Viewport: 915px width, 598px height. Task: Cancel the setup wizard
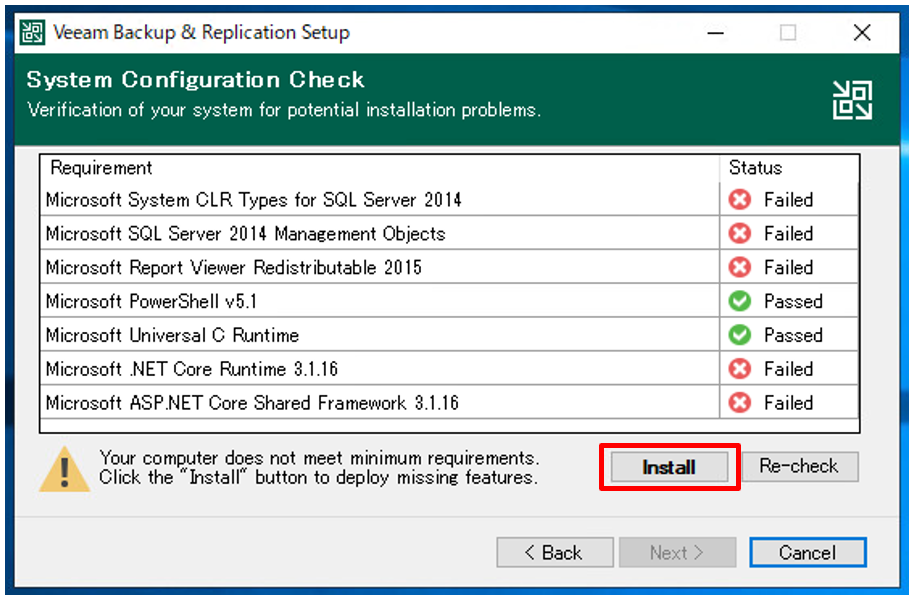click(x=808, y=552)
